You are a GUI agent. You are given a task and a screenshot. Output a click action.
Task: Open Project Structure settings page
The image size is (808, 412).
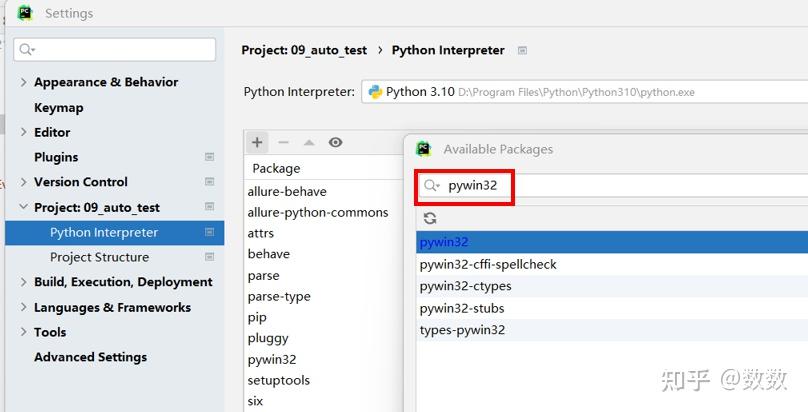click(99, 257)
